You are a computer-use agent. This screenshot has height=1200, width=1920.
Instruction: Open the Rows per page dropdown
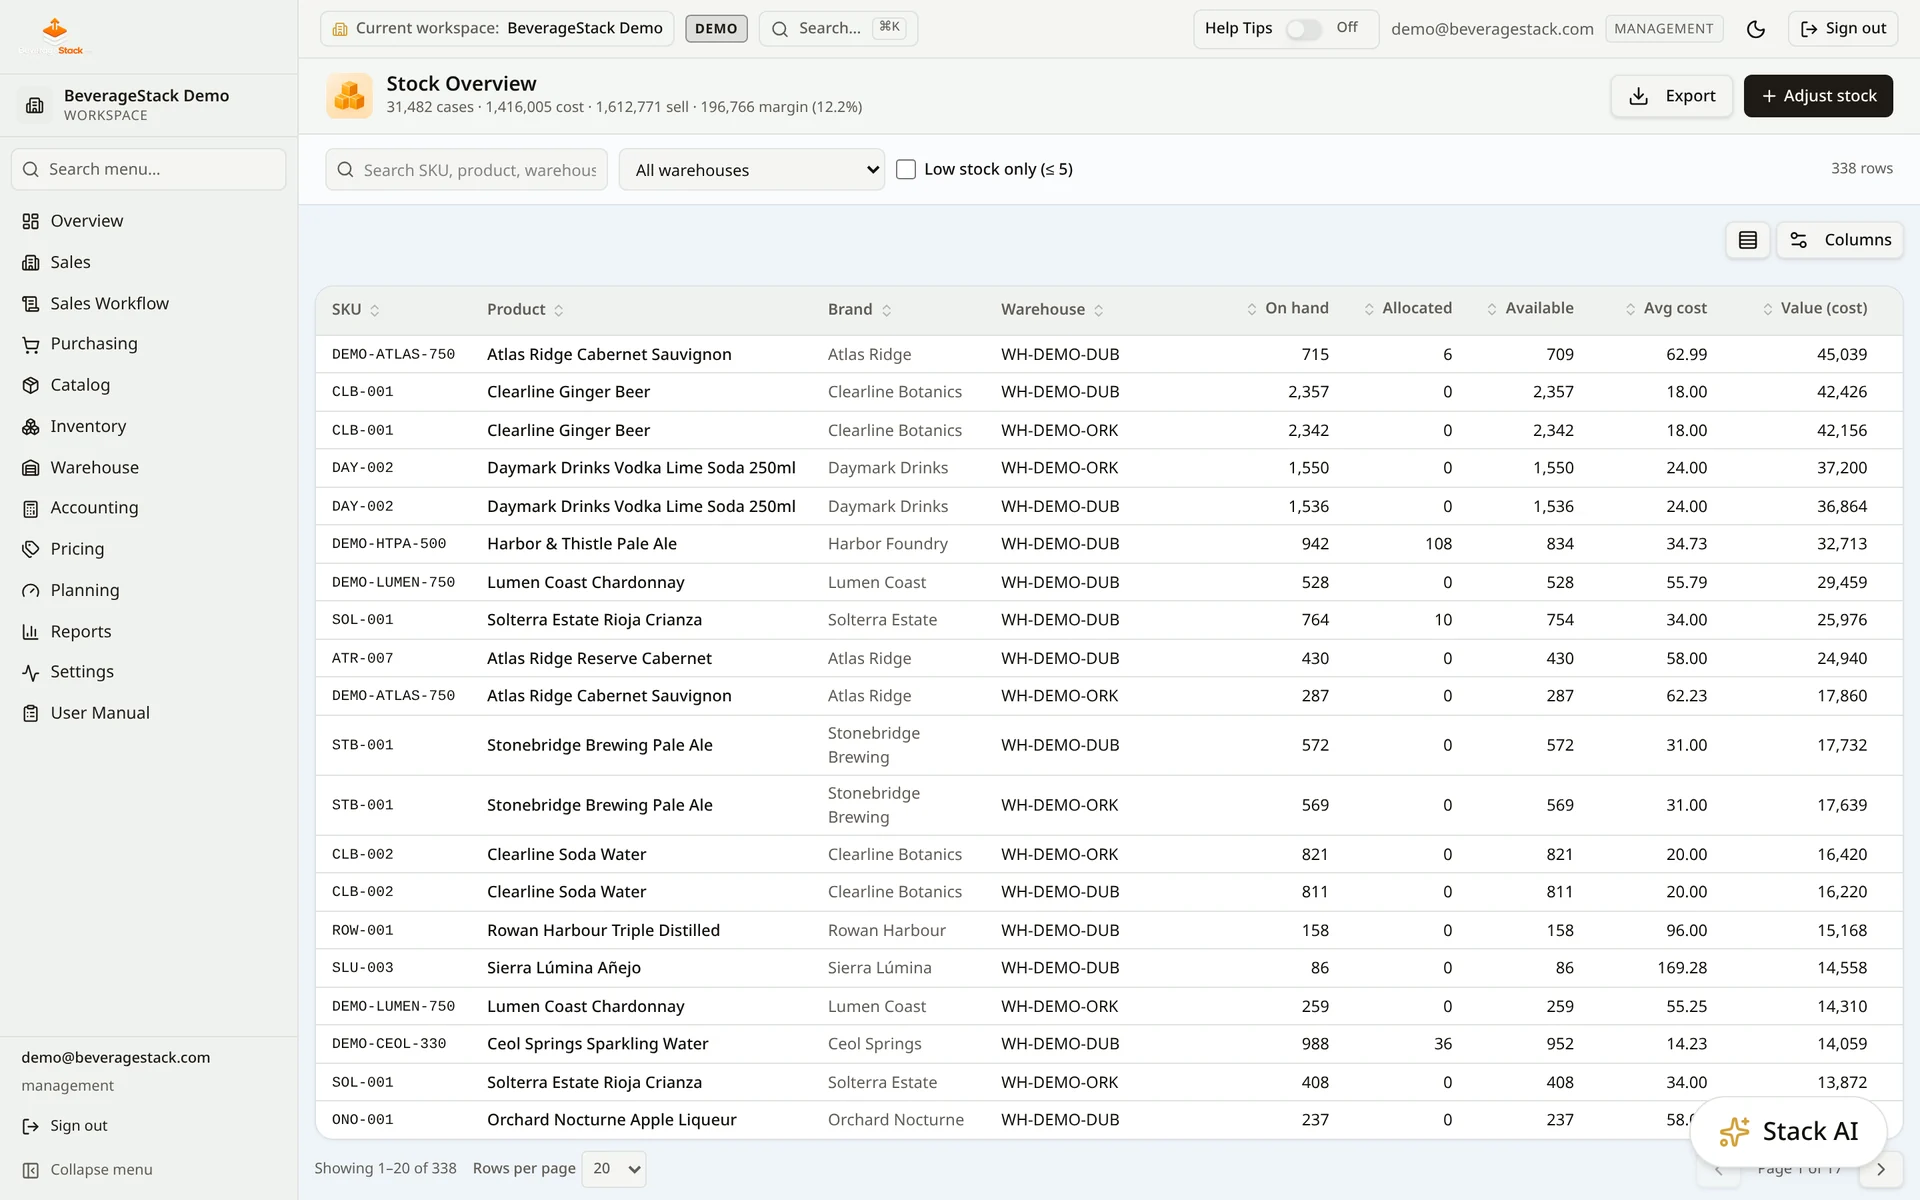(x=614, y=1169)
